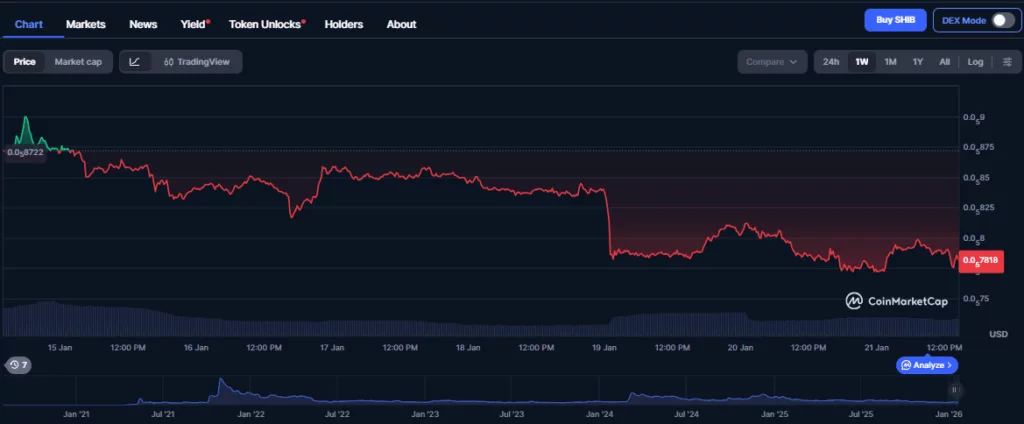This screenshot has height=424, width=1024.
Task: Select the All time range
Action: click(944, 62)
